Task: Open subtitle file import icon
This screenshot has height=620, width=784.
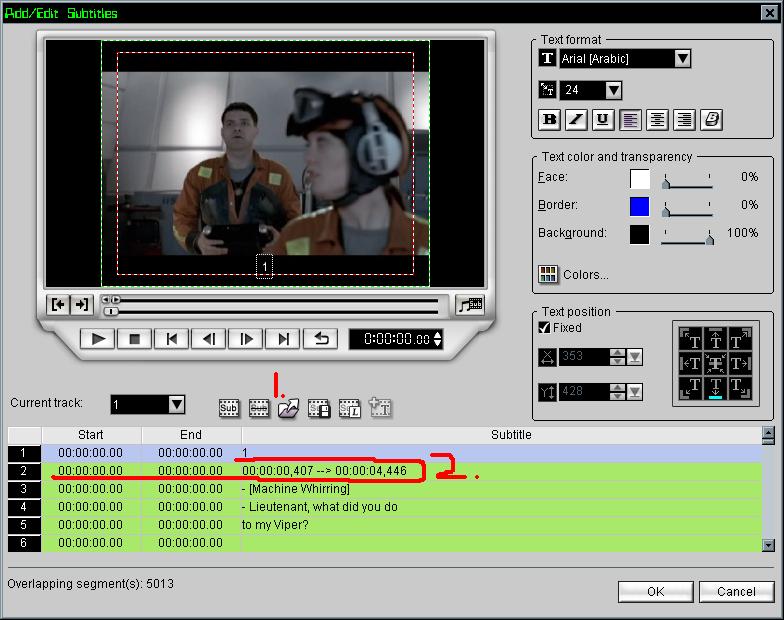Action: click(288, 408)
